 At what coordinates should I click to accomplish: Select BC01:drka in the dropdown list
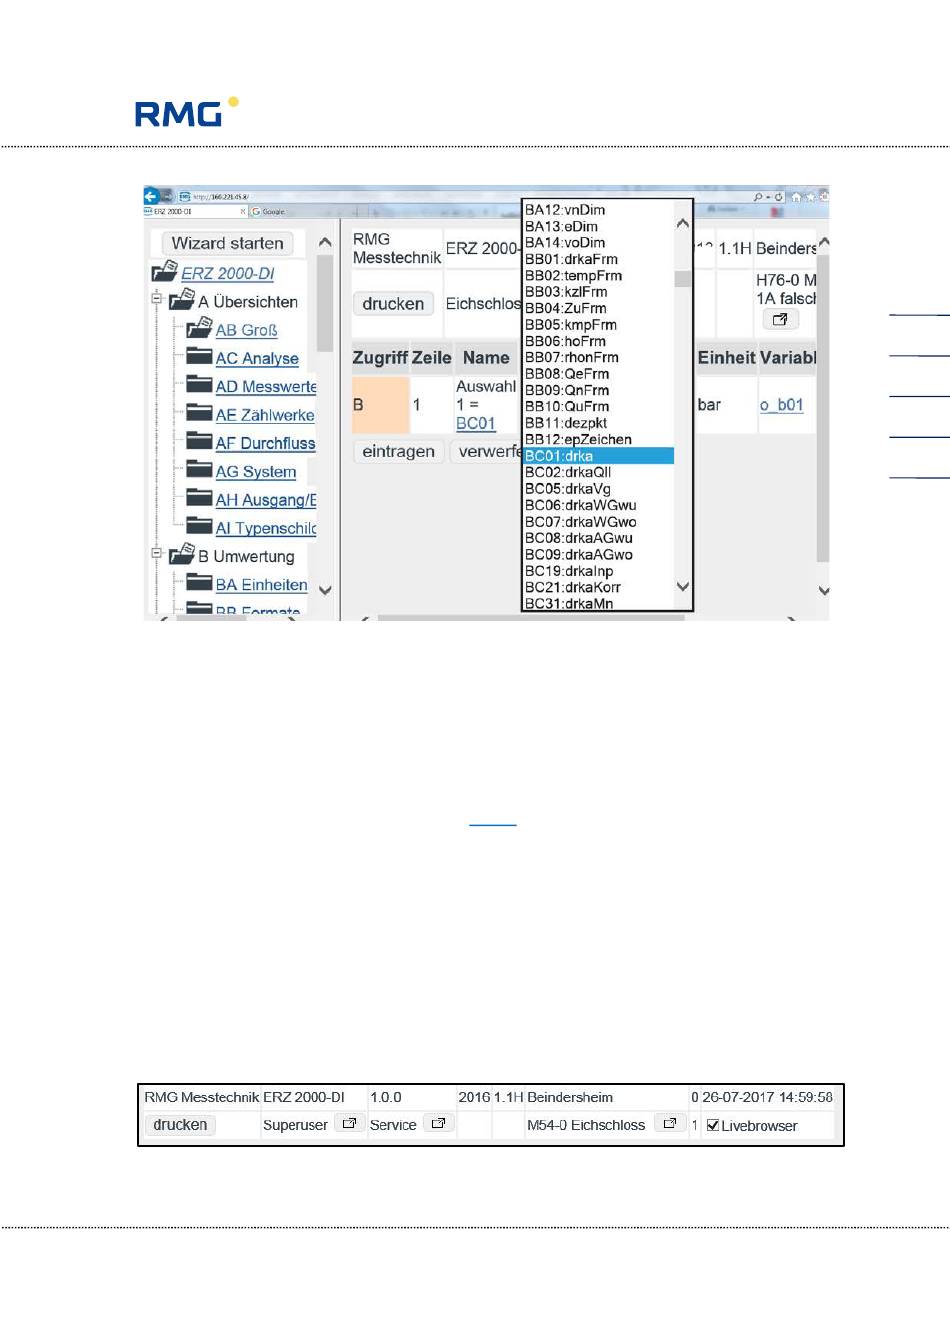click(x=599, y=456)
